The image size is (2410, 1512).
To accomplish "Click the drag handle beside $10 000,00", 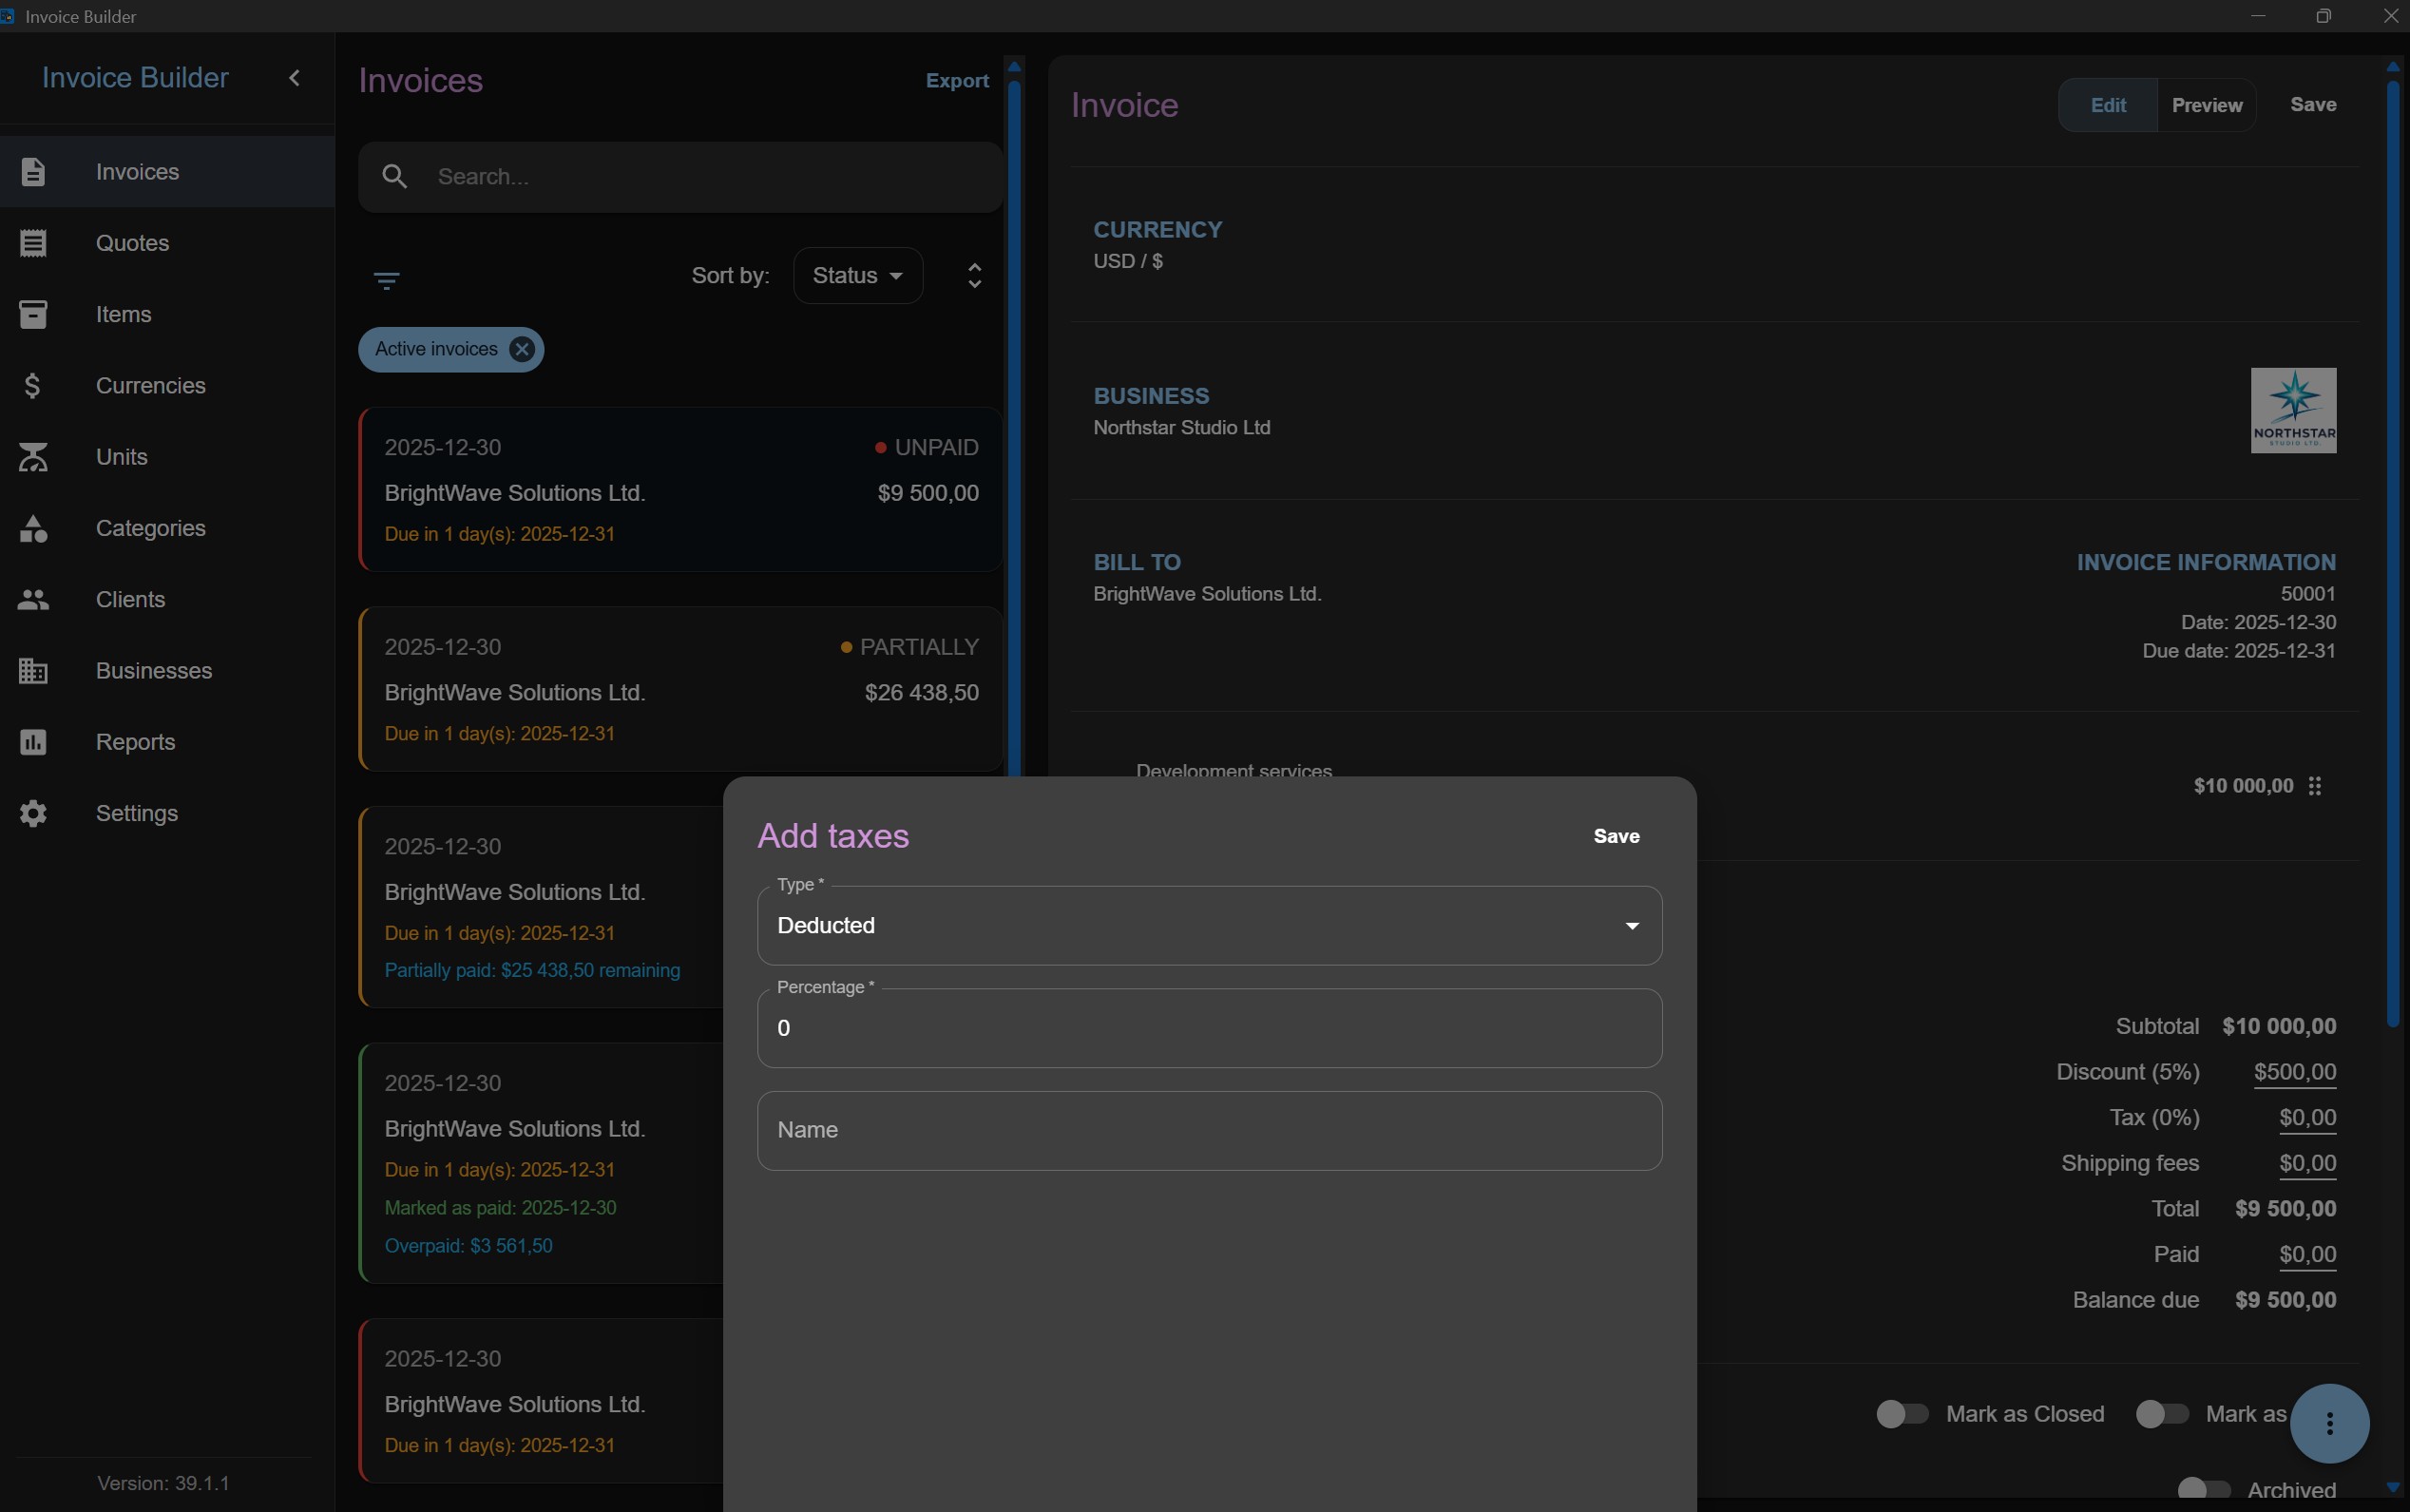I will 2315,786.
